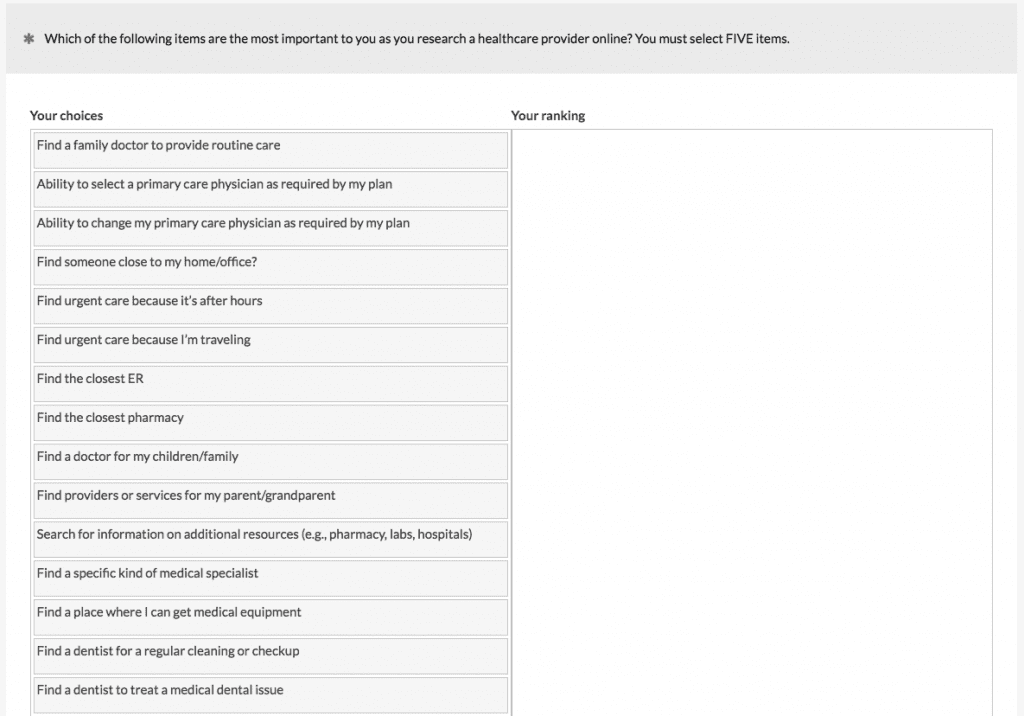Select 'Find a specific kind of medical specialist'
This screenshot has height=716, width=1024.
point(270,578)
